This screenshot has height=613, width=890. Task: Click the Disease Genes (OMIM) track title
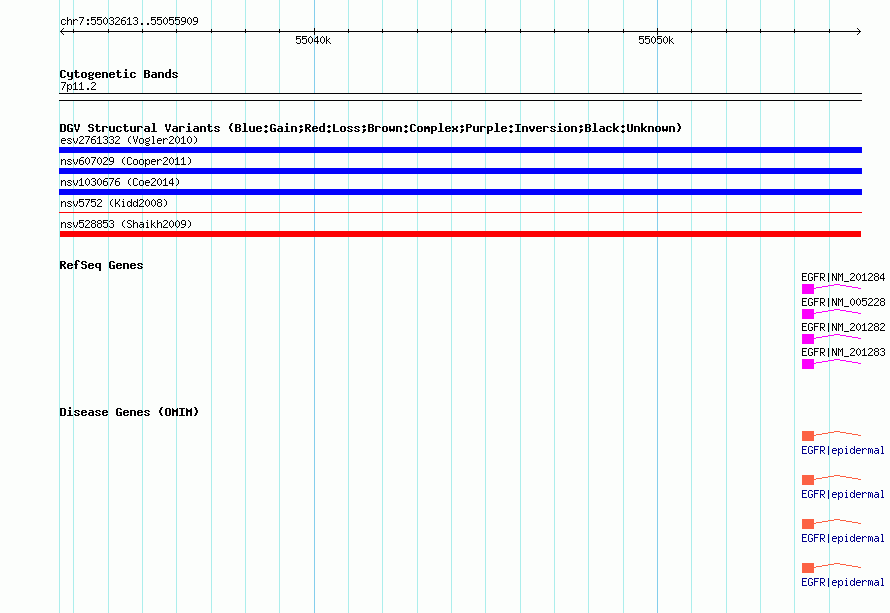click(129, 412)
